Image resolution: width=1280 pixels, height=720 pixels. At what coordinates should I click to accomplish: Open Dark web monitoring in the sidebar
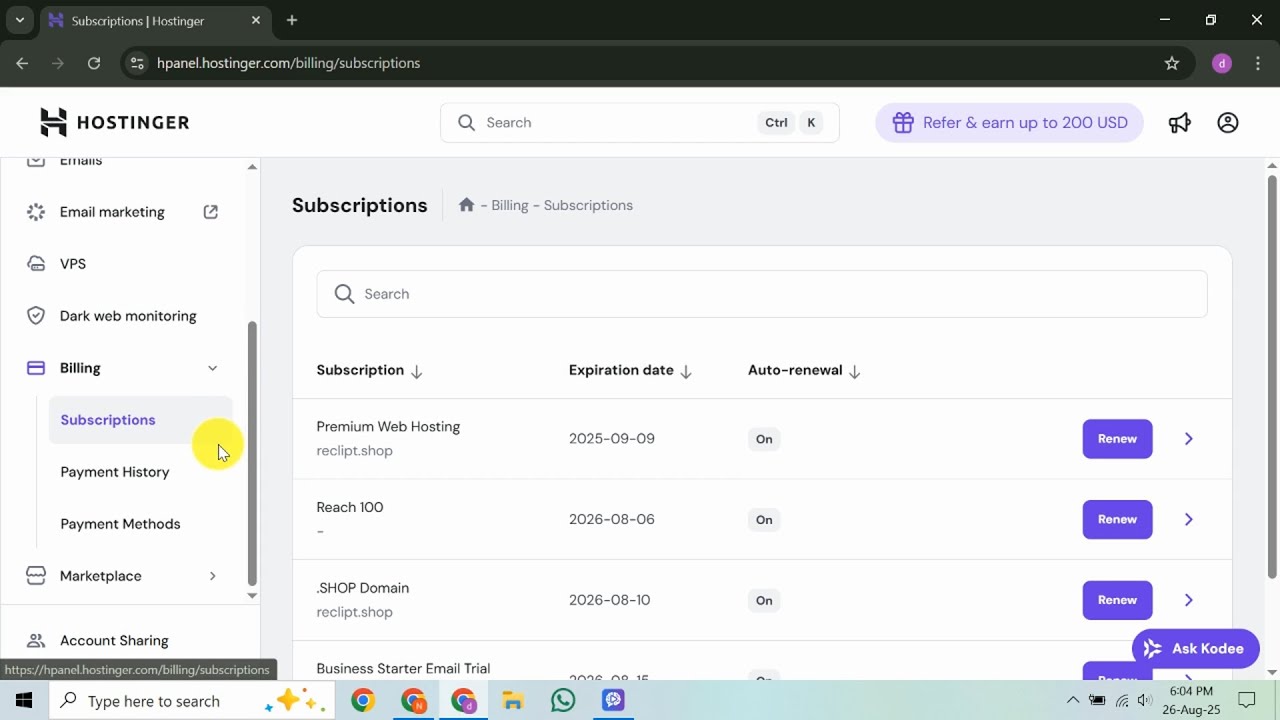point(128,316)
